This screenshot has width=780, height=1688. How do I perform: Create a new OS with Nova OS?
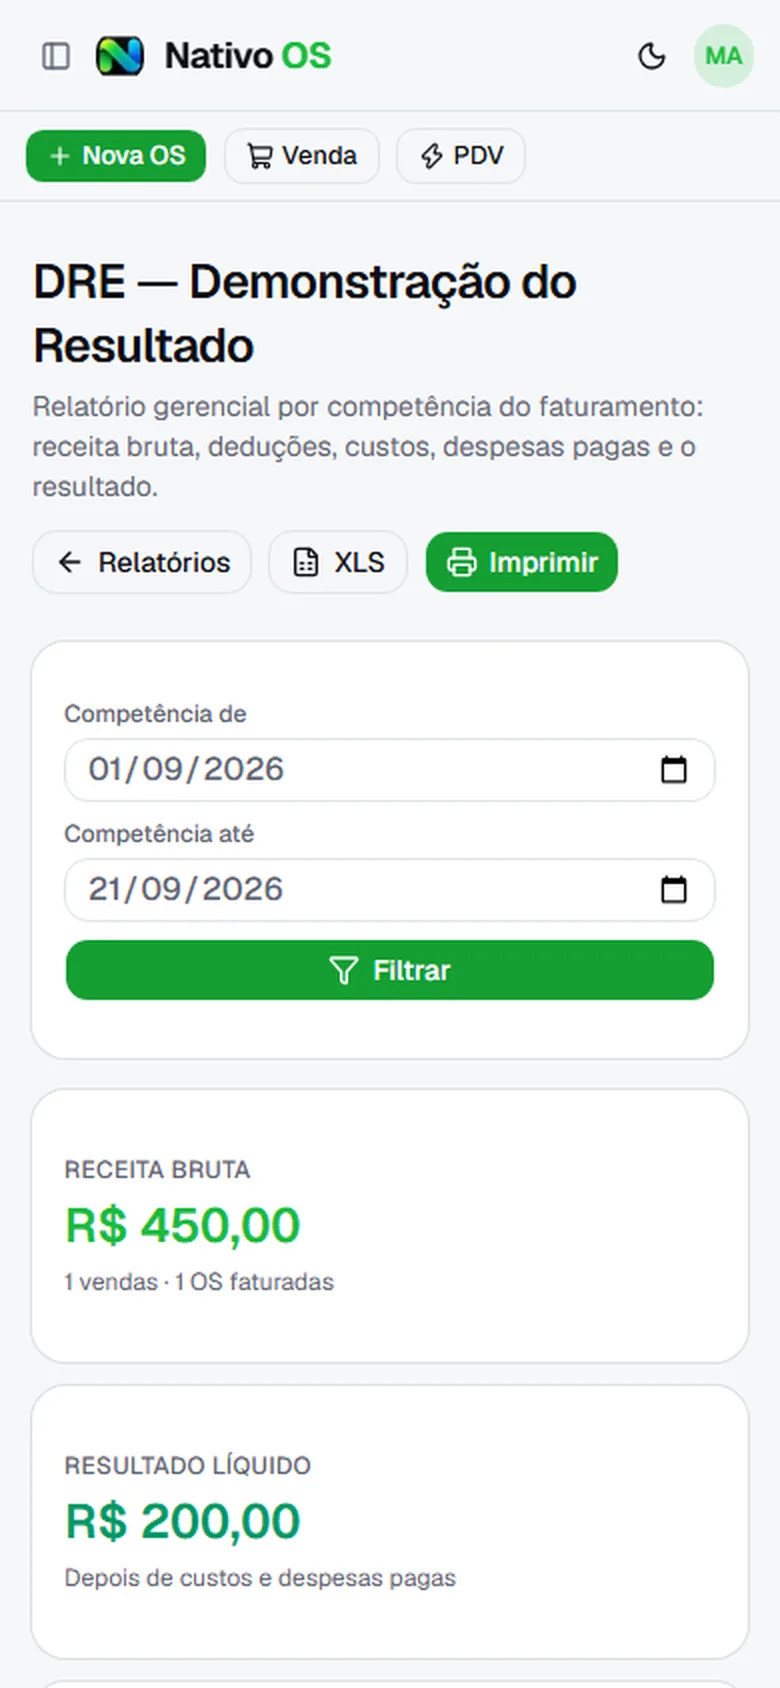click(x=116, y=156)
